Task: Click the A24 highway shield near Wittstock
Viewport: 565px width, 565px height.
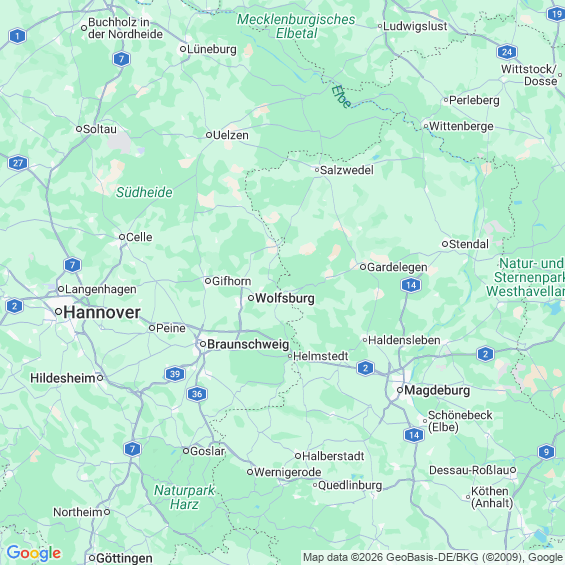Action: (x=507, y=52)
